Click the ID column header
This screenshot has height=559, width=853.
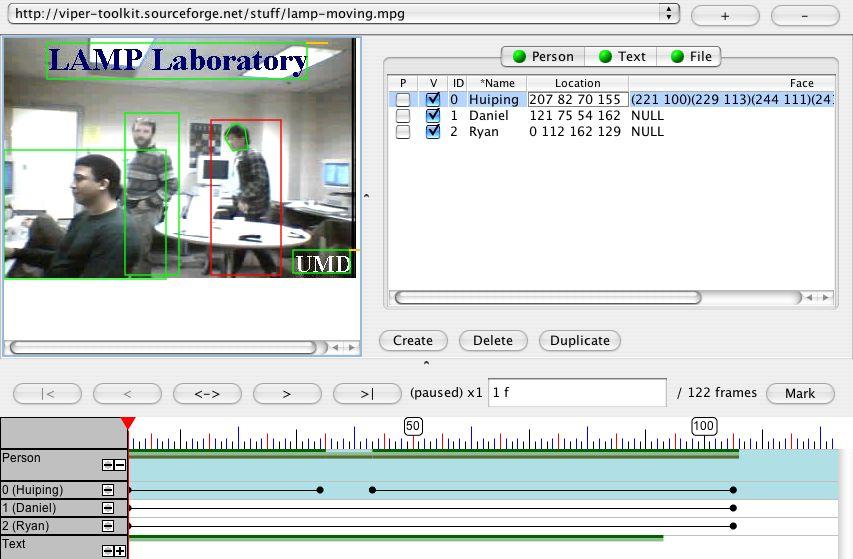(458, 83)
